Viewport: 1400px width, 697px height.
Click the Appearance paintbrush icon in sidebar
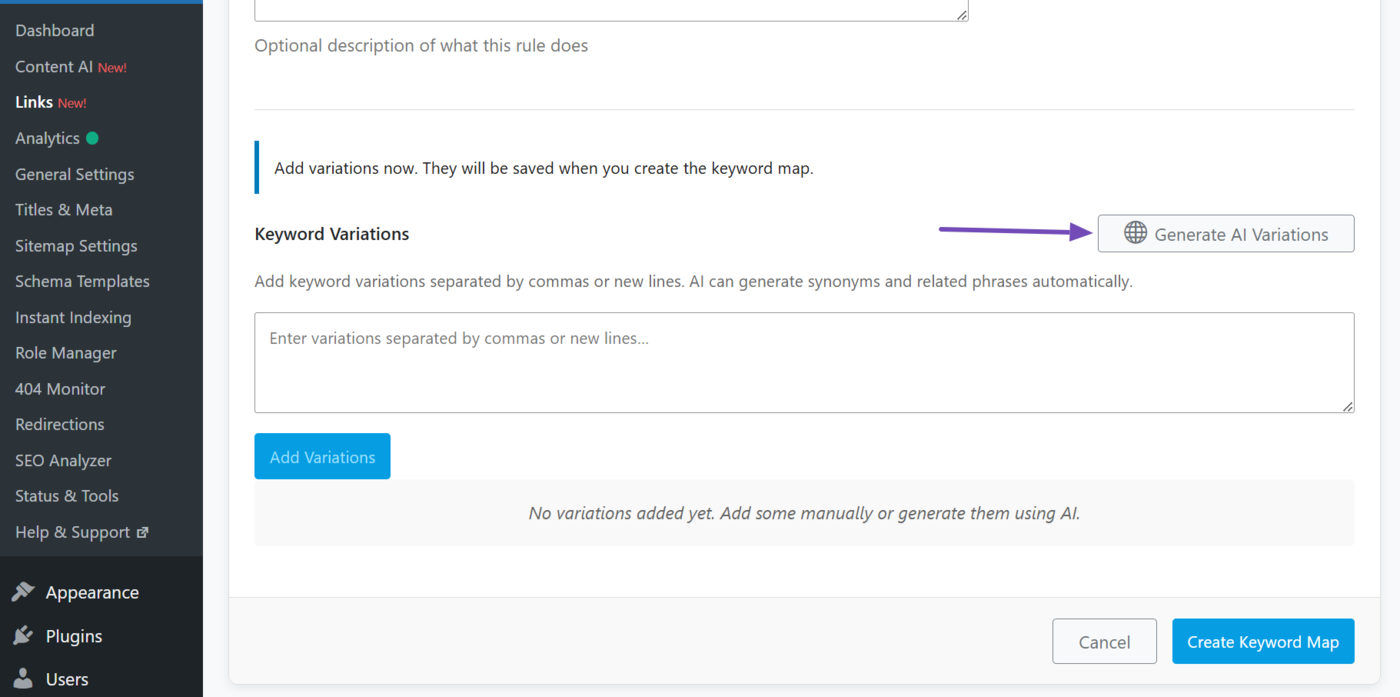24,591
